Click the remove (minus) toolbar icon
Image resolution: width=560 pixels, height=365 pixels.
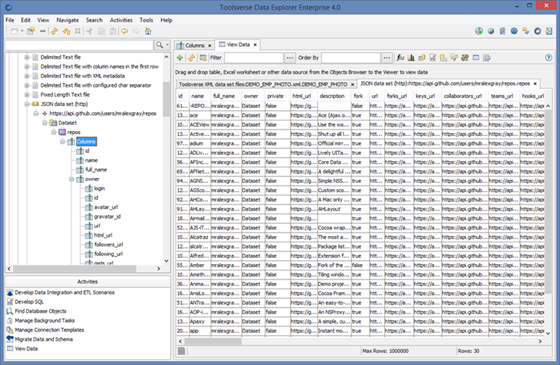pyautogui.click(x=43, y=31)
